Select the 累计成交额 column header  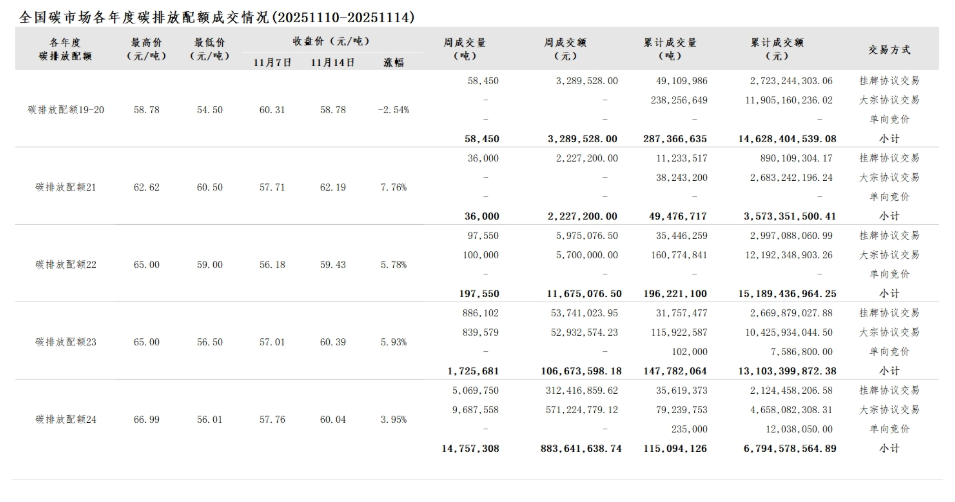776,49
